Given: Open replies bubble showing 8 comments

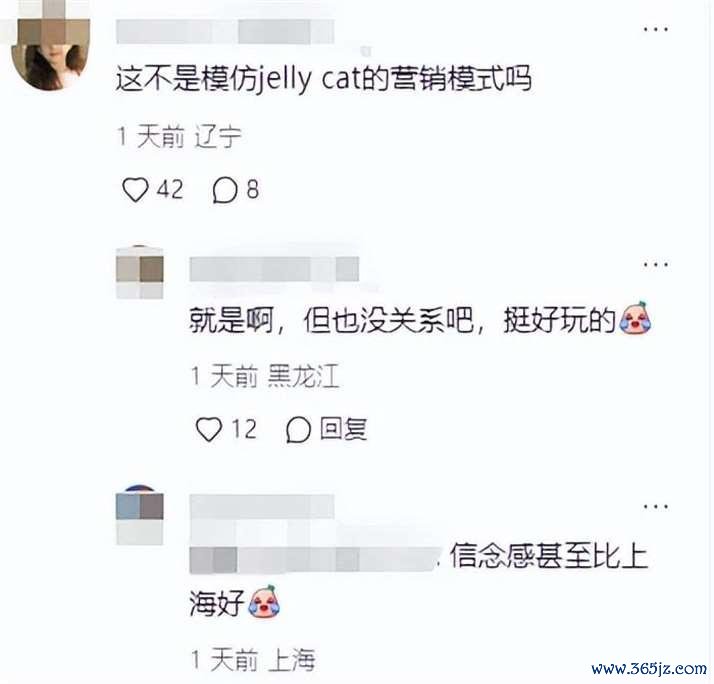Looking at the screenshot, I should [x=224, y=190].
